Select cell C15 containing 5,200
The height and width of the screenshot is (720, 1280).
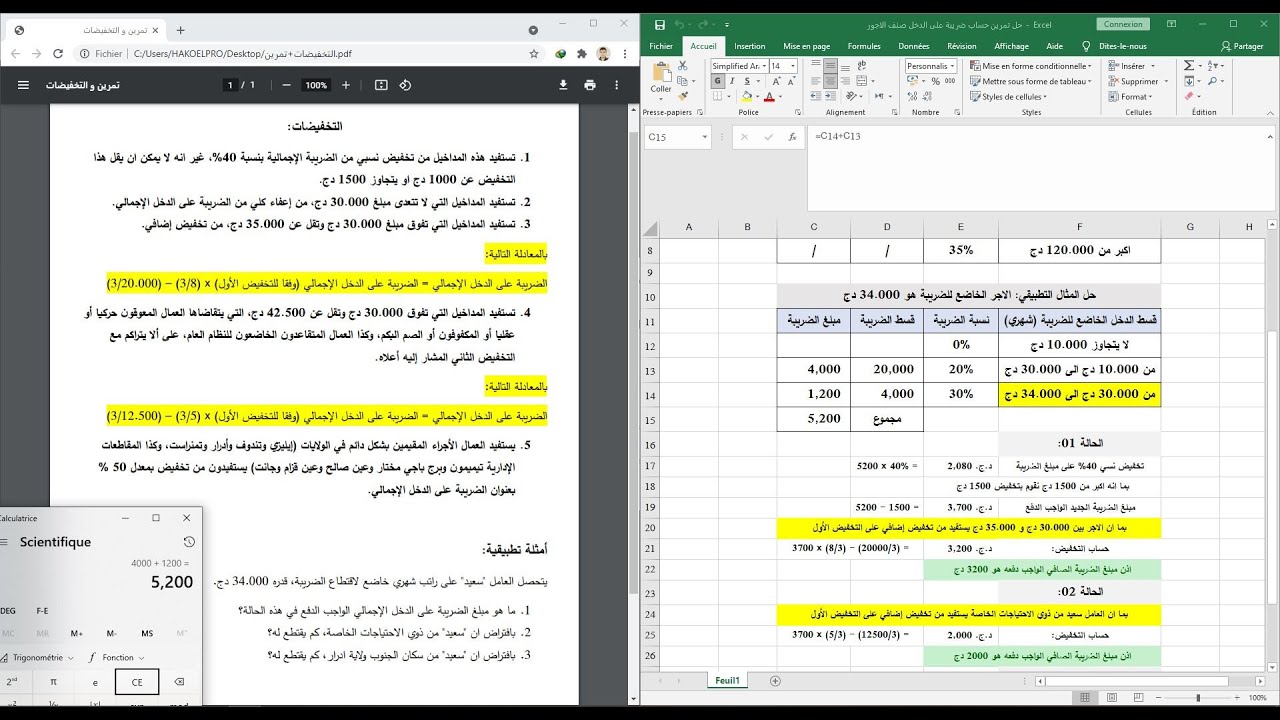tap(814, 419)
